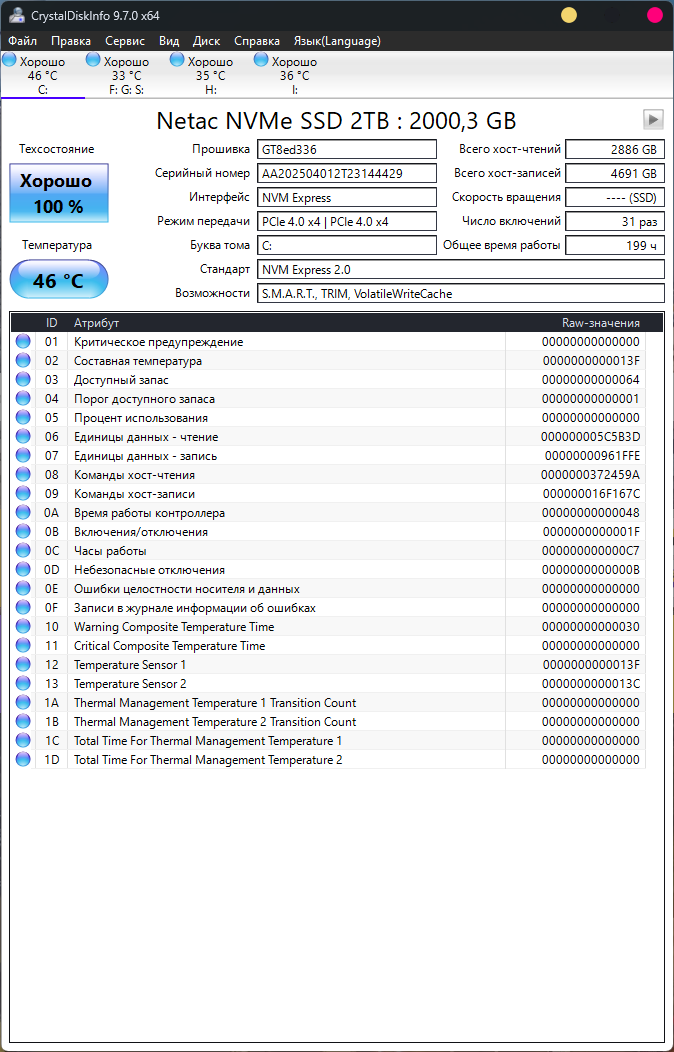
Task: Click status orb for attribute 1A row
Action: coord(23,702)
